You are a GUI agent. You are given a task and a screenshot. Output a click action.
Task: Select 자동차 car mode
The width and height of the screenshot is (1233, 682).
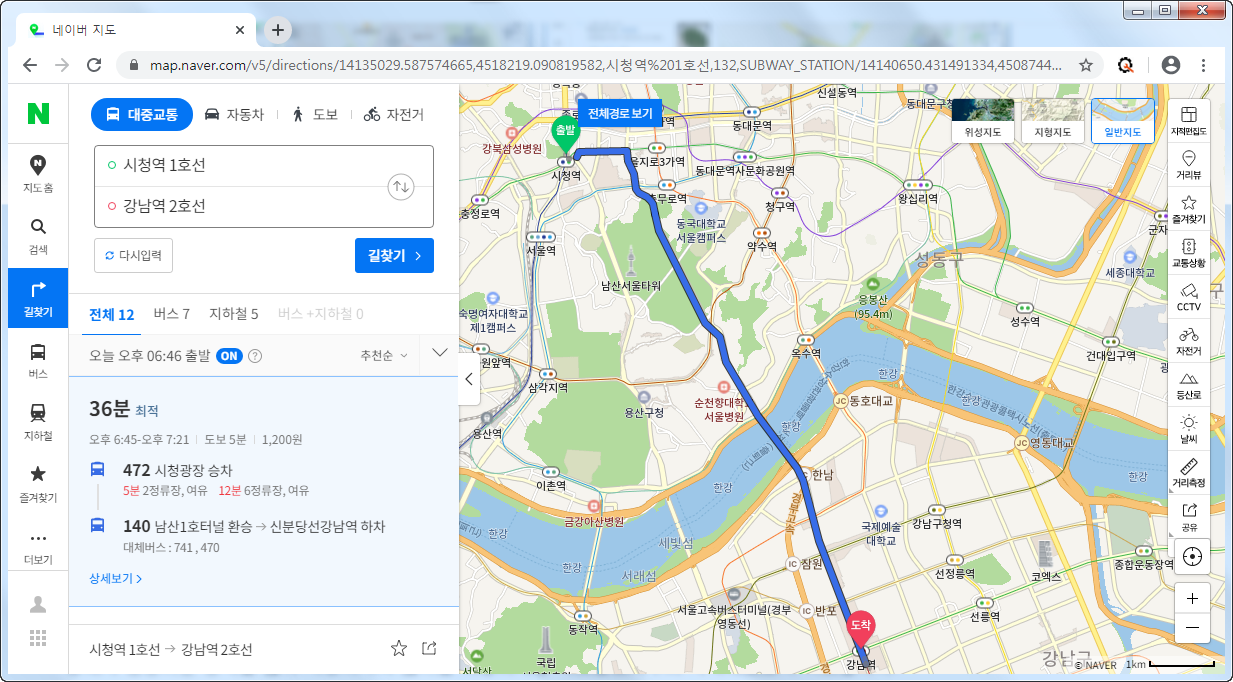tap(234, 114)
